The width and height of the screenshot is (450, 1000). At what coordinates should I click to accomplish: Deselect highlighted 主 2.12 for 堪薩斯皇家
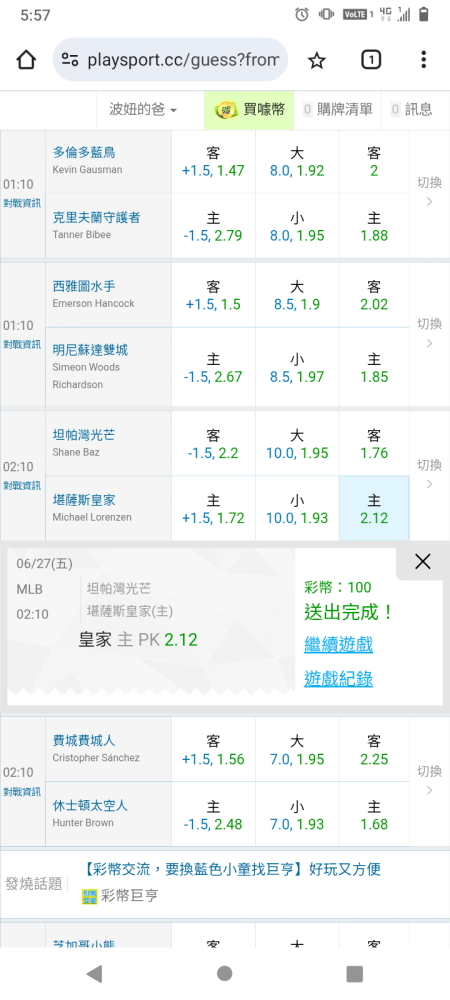coord(374,508)
